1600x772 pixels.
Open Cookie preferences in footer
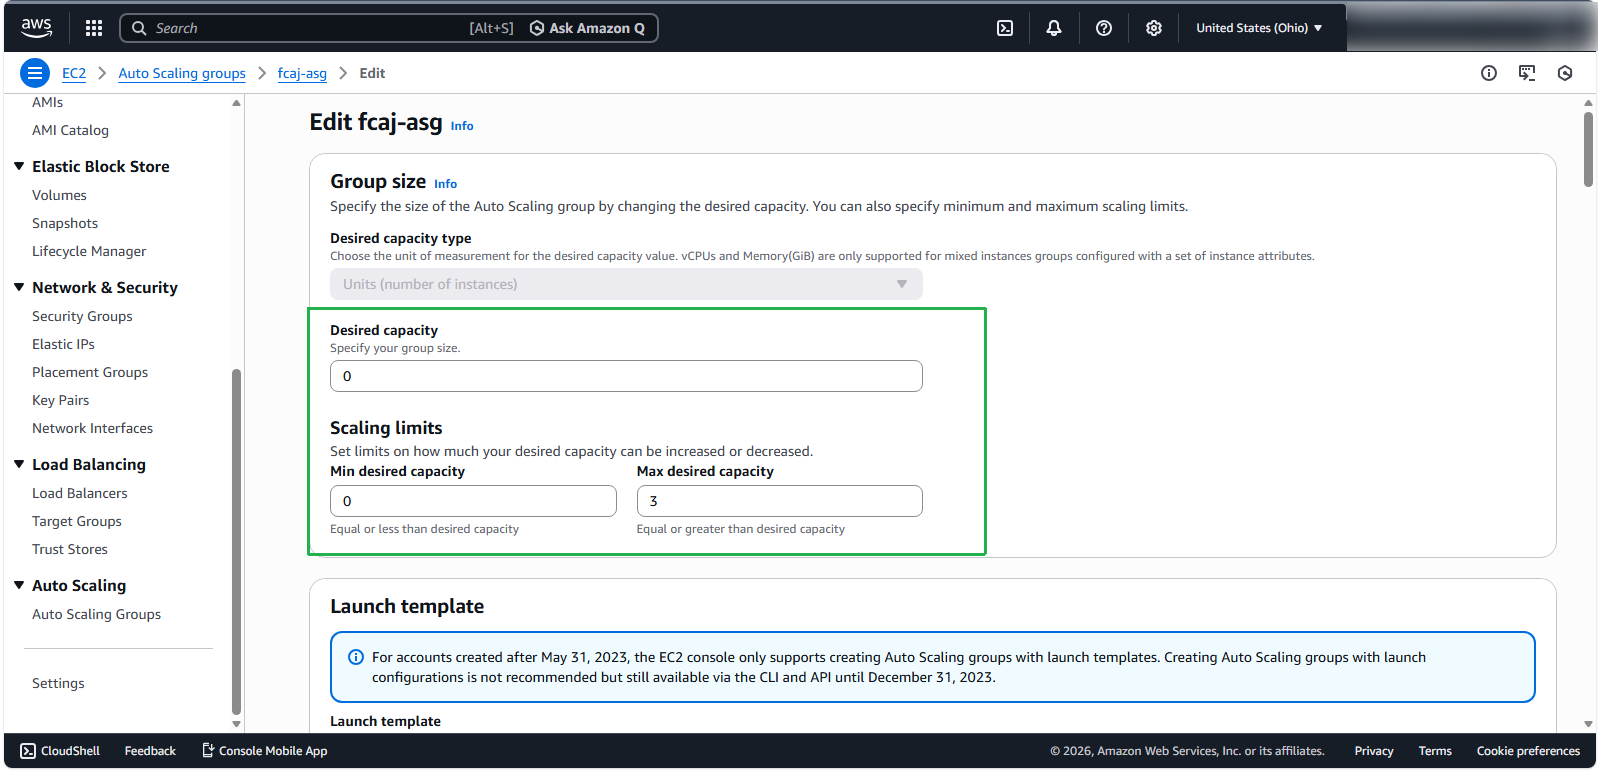pyautogui.click(x=1528, y=751)
